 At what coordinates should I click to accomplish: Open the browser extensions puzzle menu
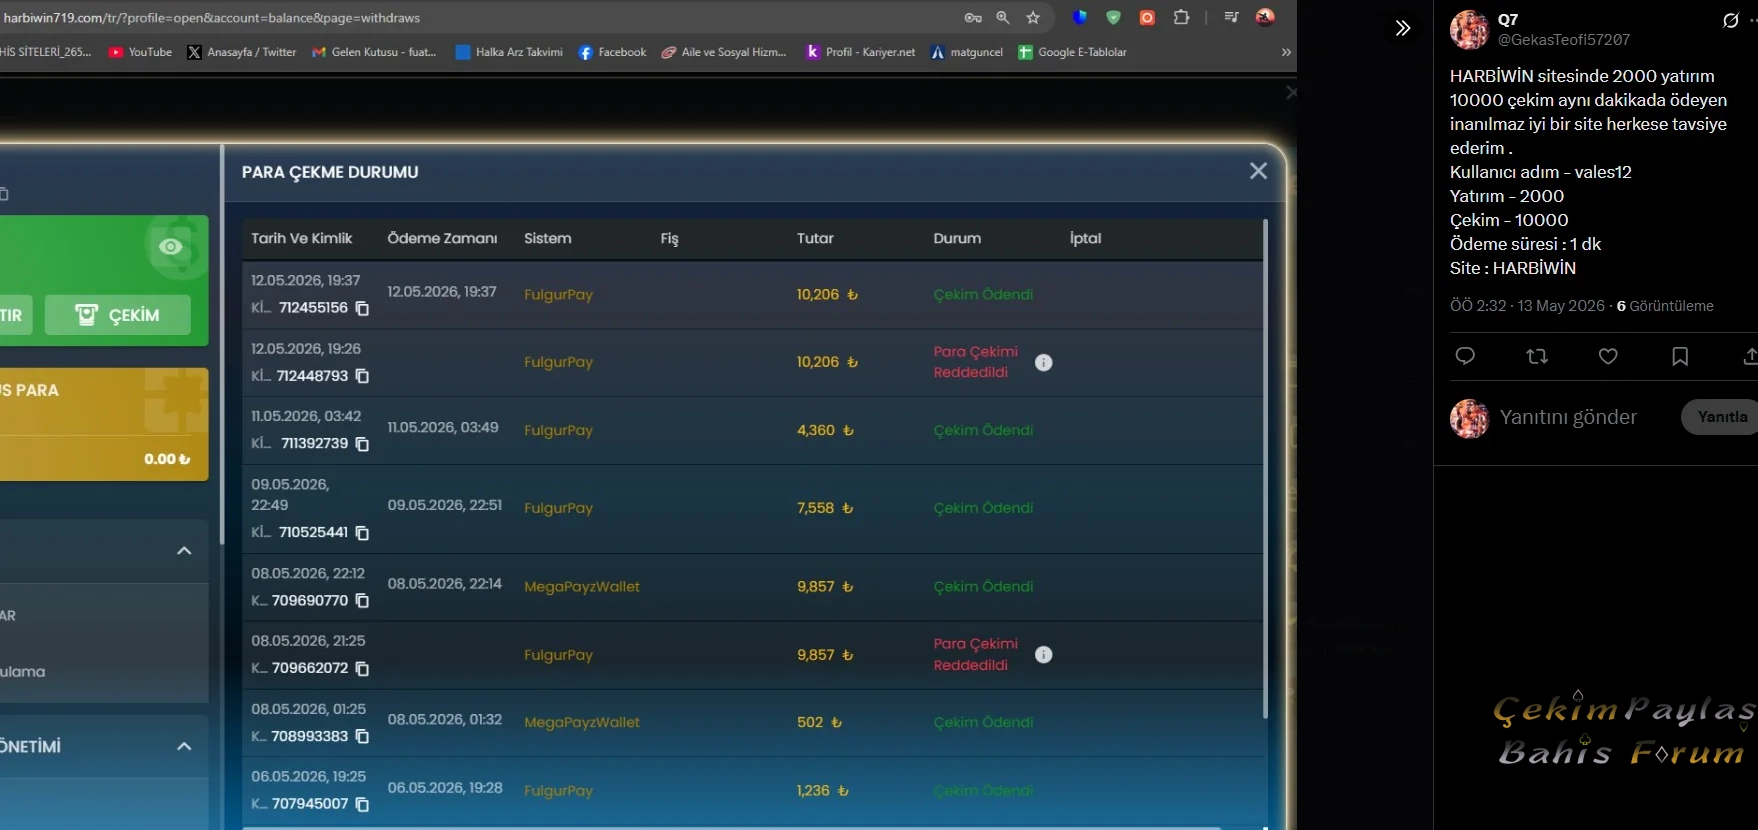[x=1181, y=17]
